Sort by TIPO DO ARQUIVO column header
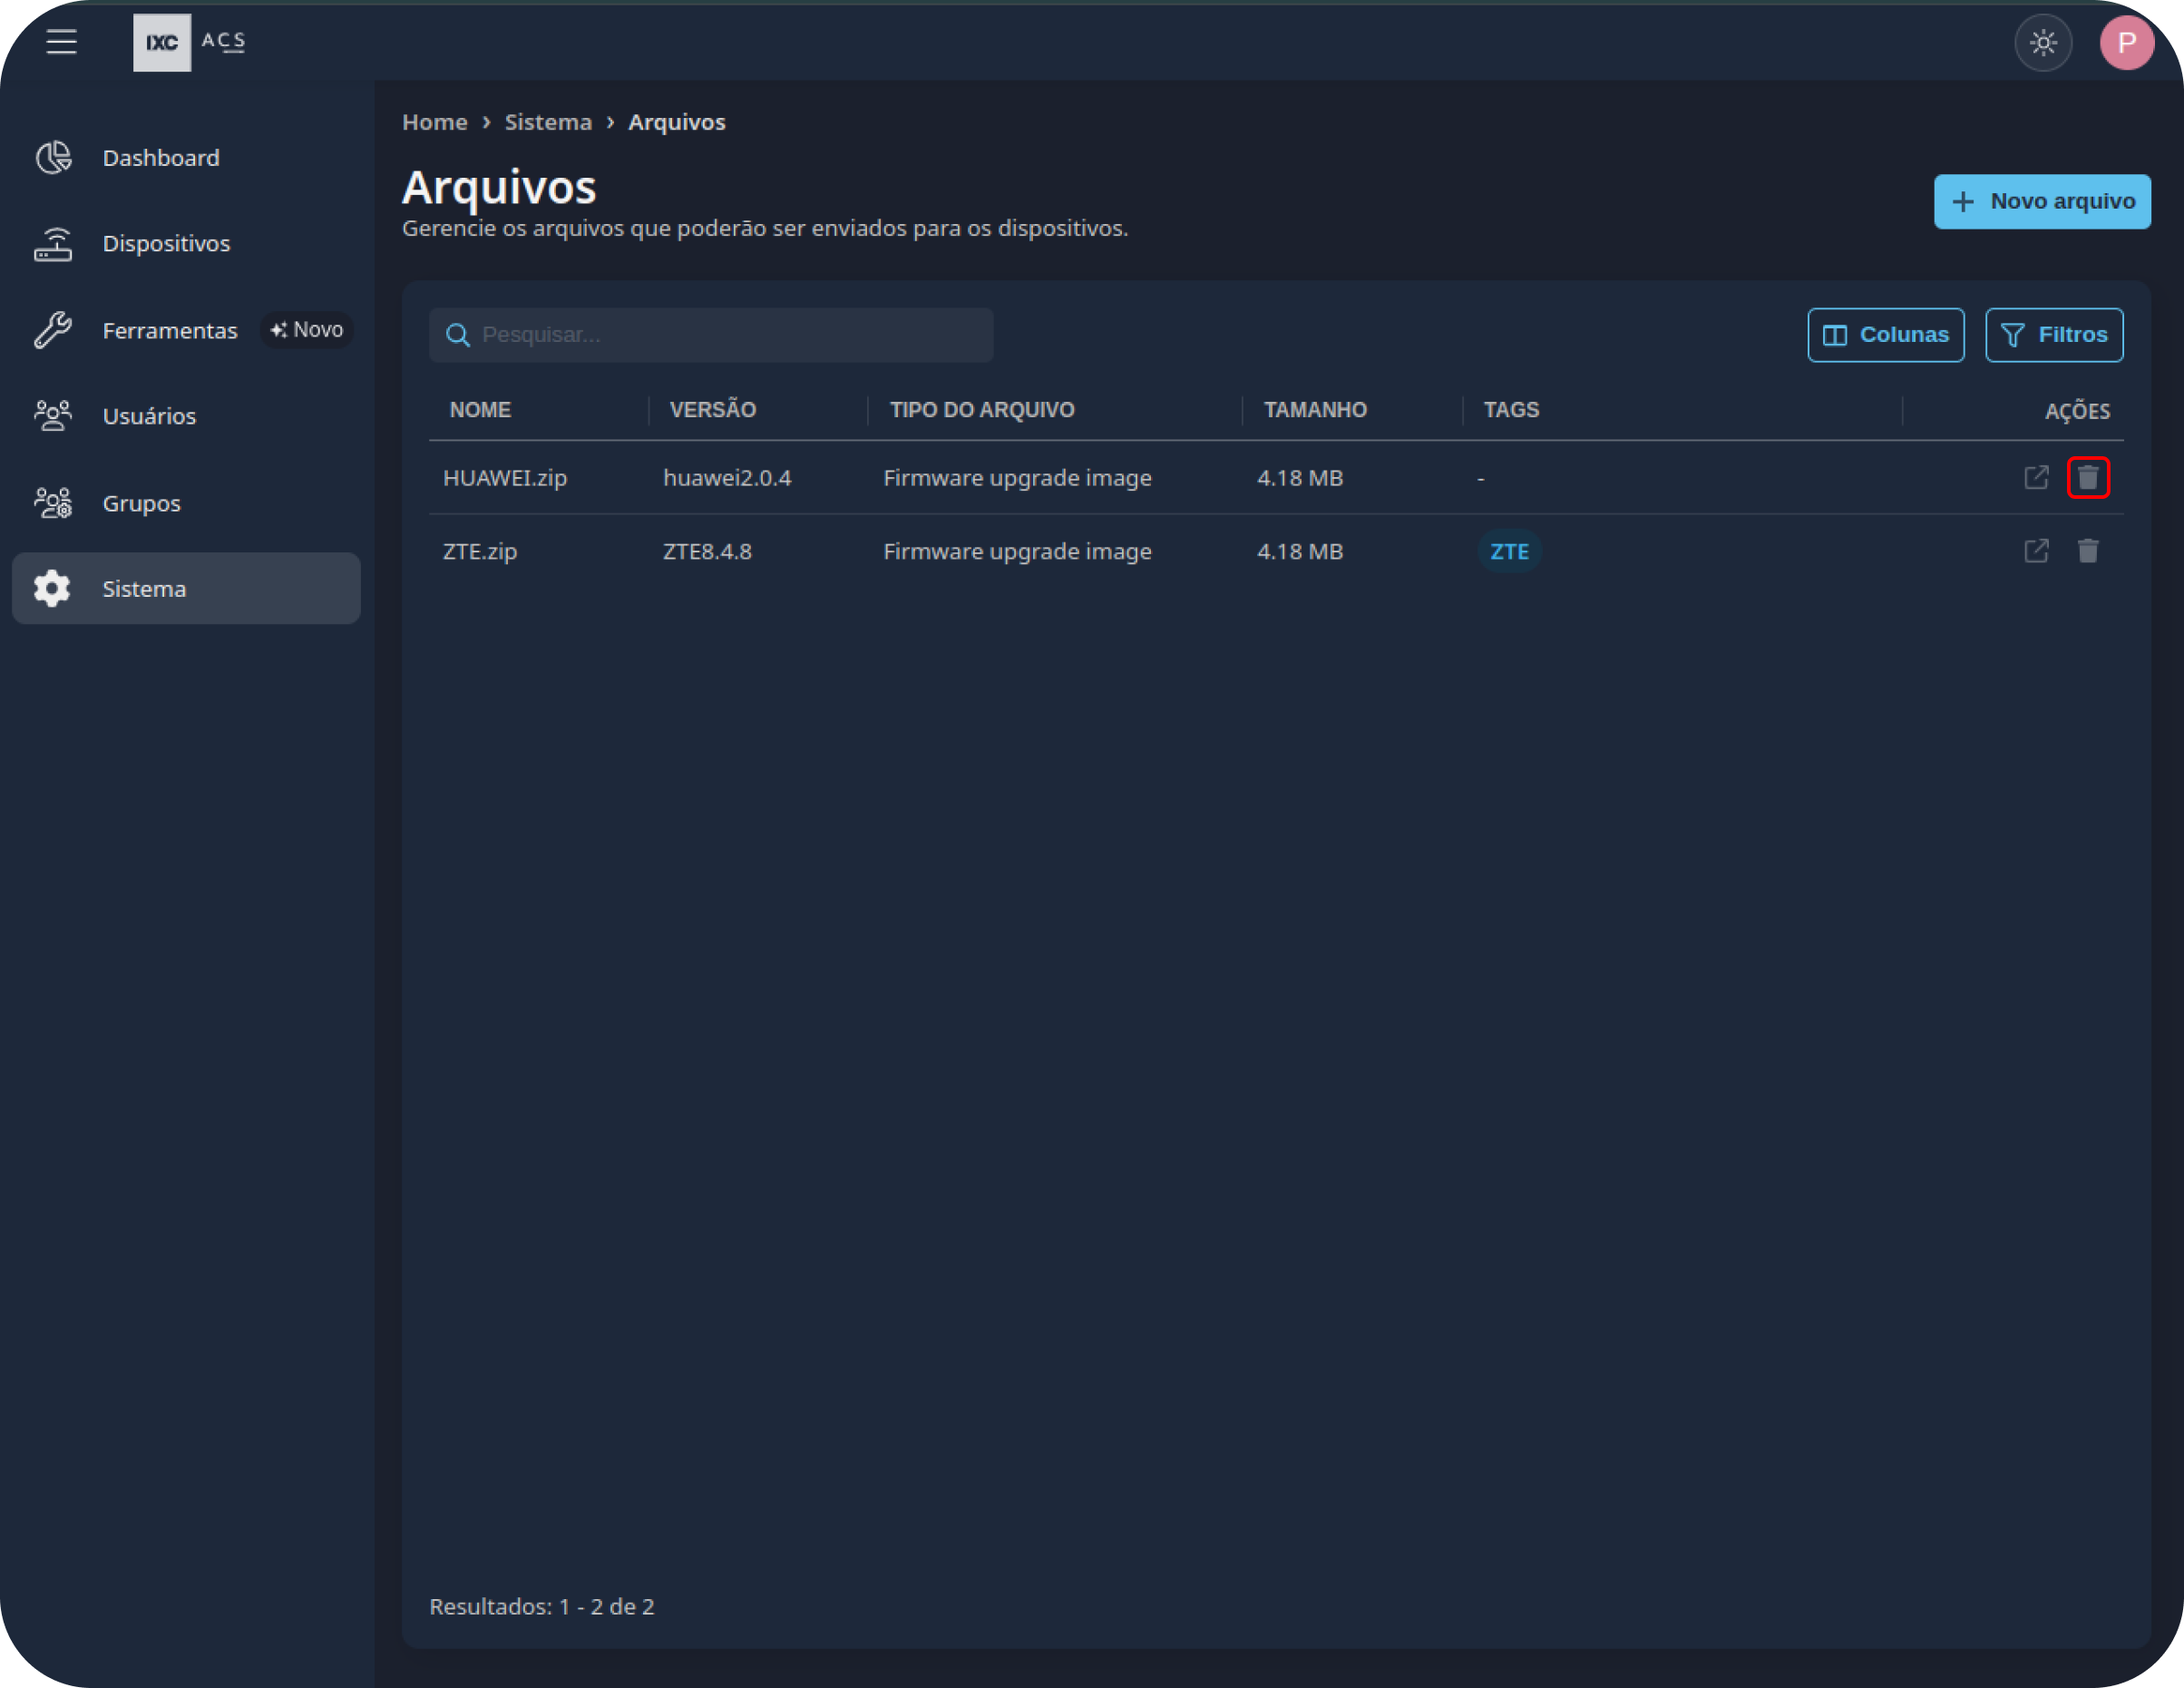 982,410
